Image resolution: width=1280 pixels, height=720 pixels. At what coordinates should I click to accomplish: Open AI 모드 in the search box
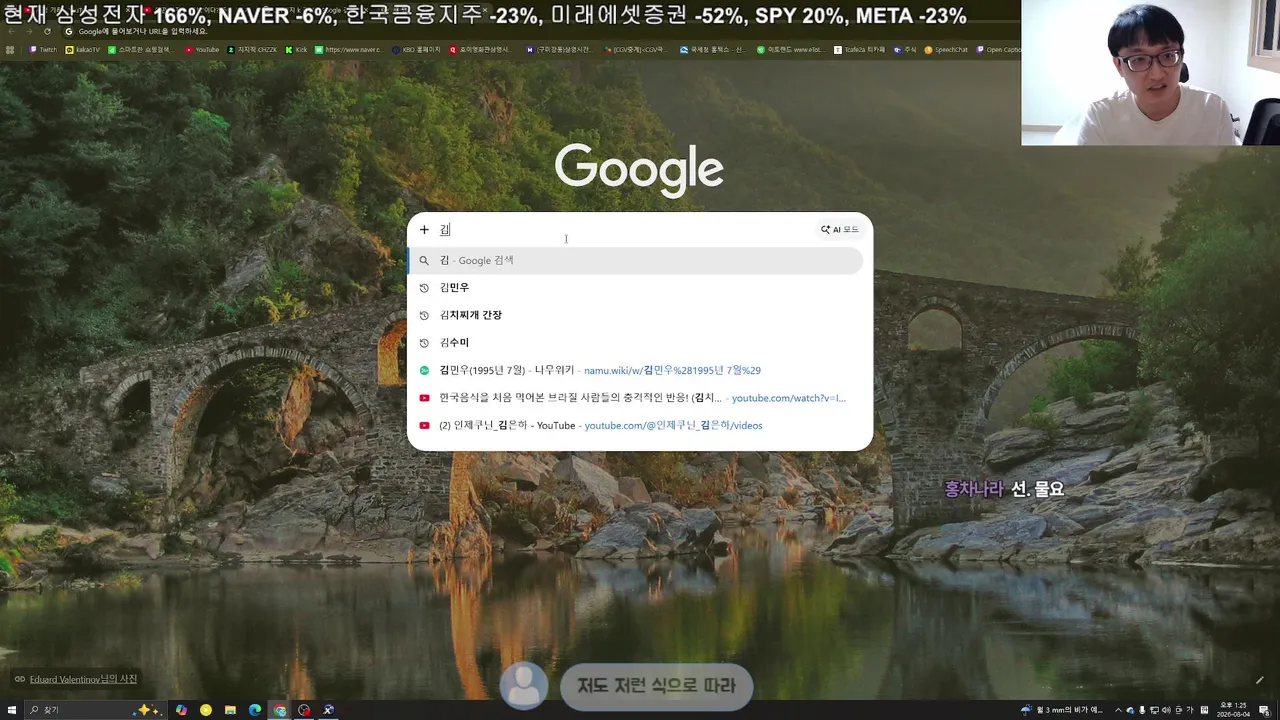pos(840,230)
